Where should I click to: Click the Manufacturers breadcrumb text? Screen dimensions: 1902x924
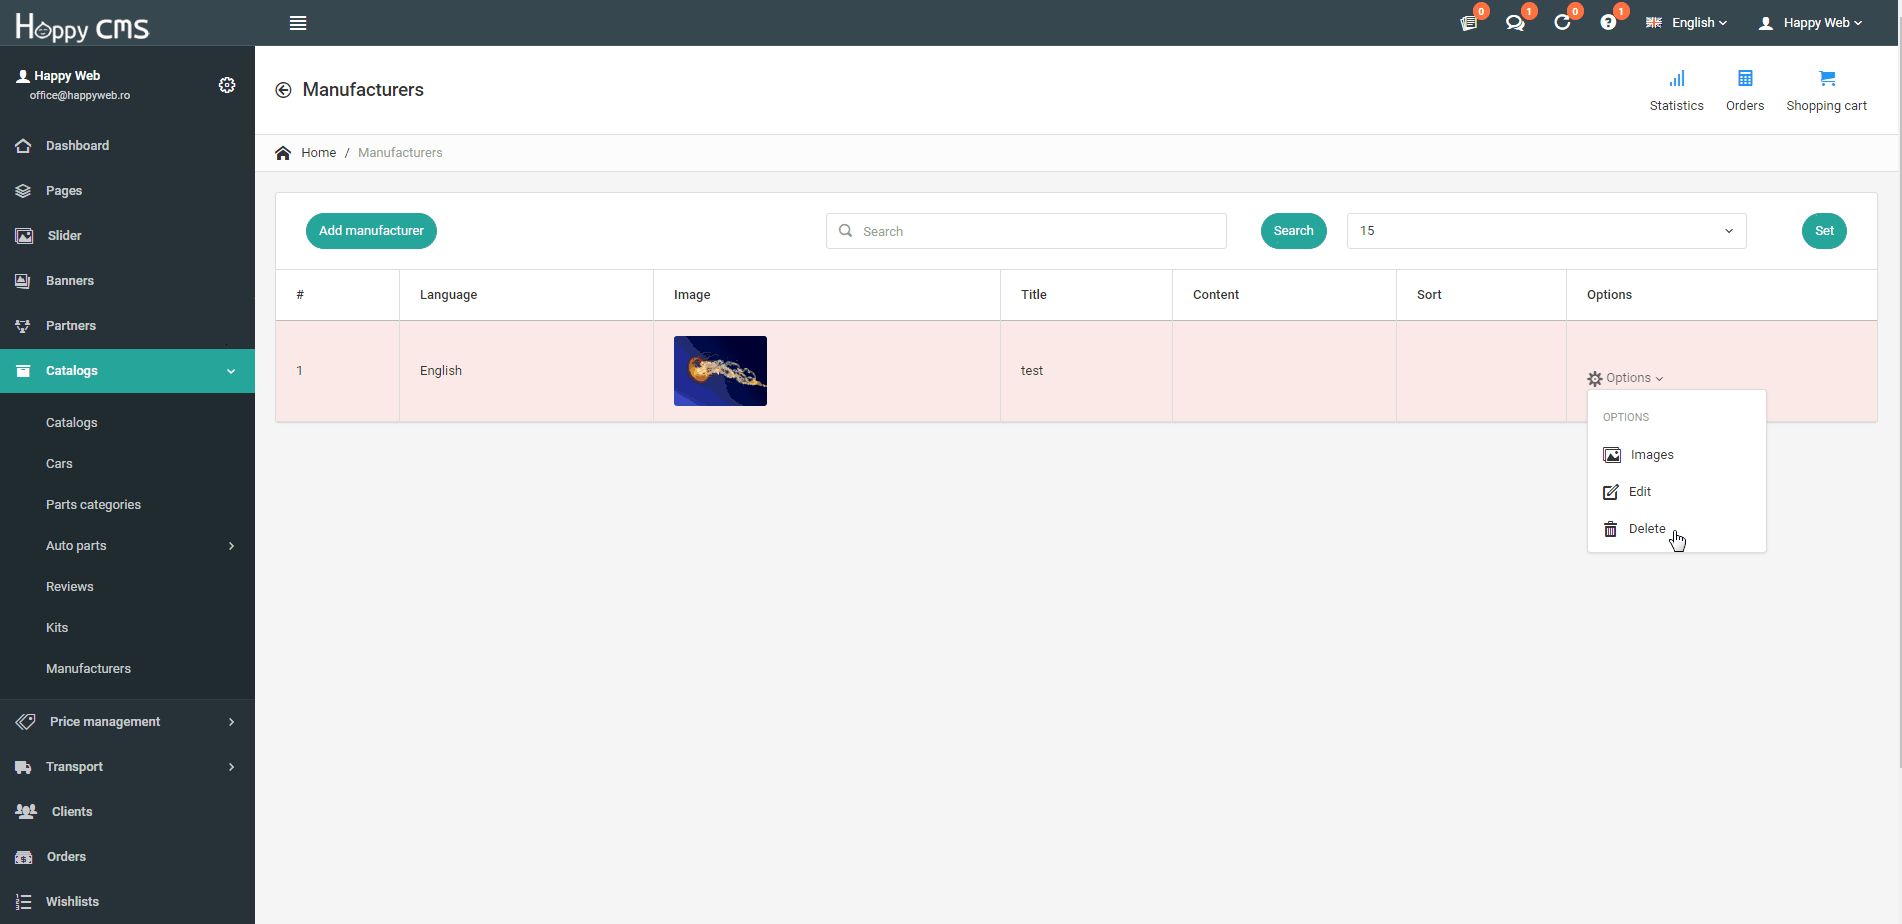[x=400, y=153]
